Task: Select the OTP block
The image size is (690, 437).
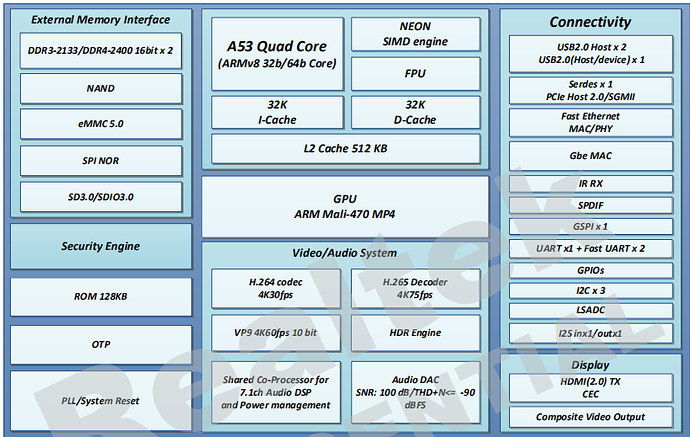Action: (x=101, y=345)
